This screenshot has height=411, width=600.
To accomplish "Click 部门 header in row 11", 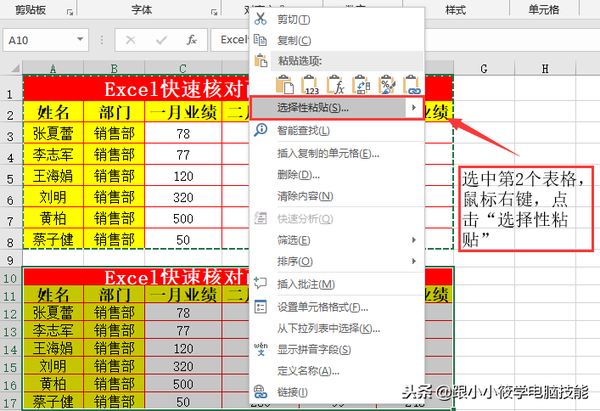I will (114, 295).
